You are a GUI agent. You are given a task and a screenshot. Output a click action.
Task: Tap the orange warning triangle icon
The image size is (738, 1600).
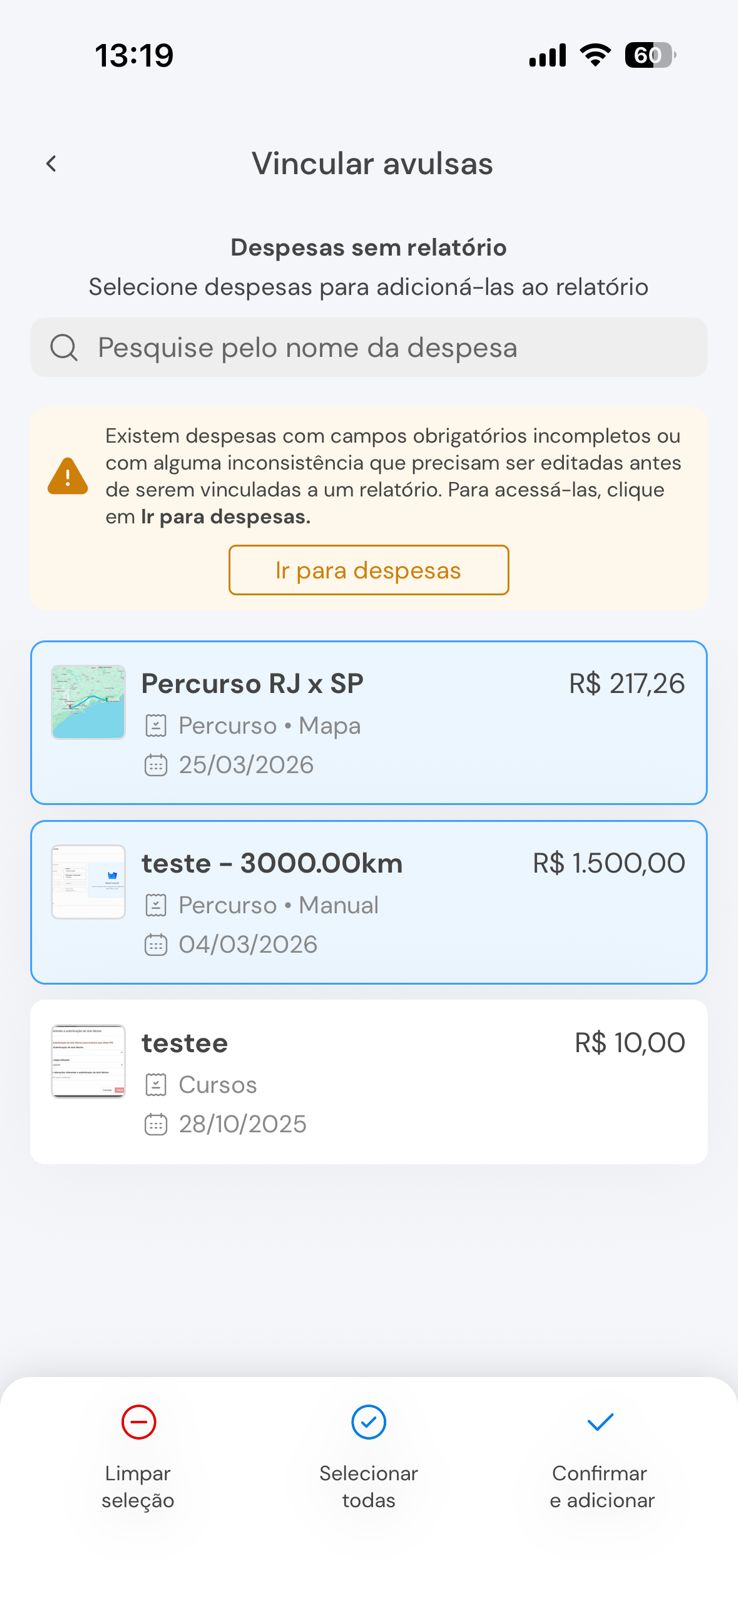click(68, 476)
